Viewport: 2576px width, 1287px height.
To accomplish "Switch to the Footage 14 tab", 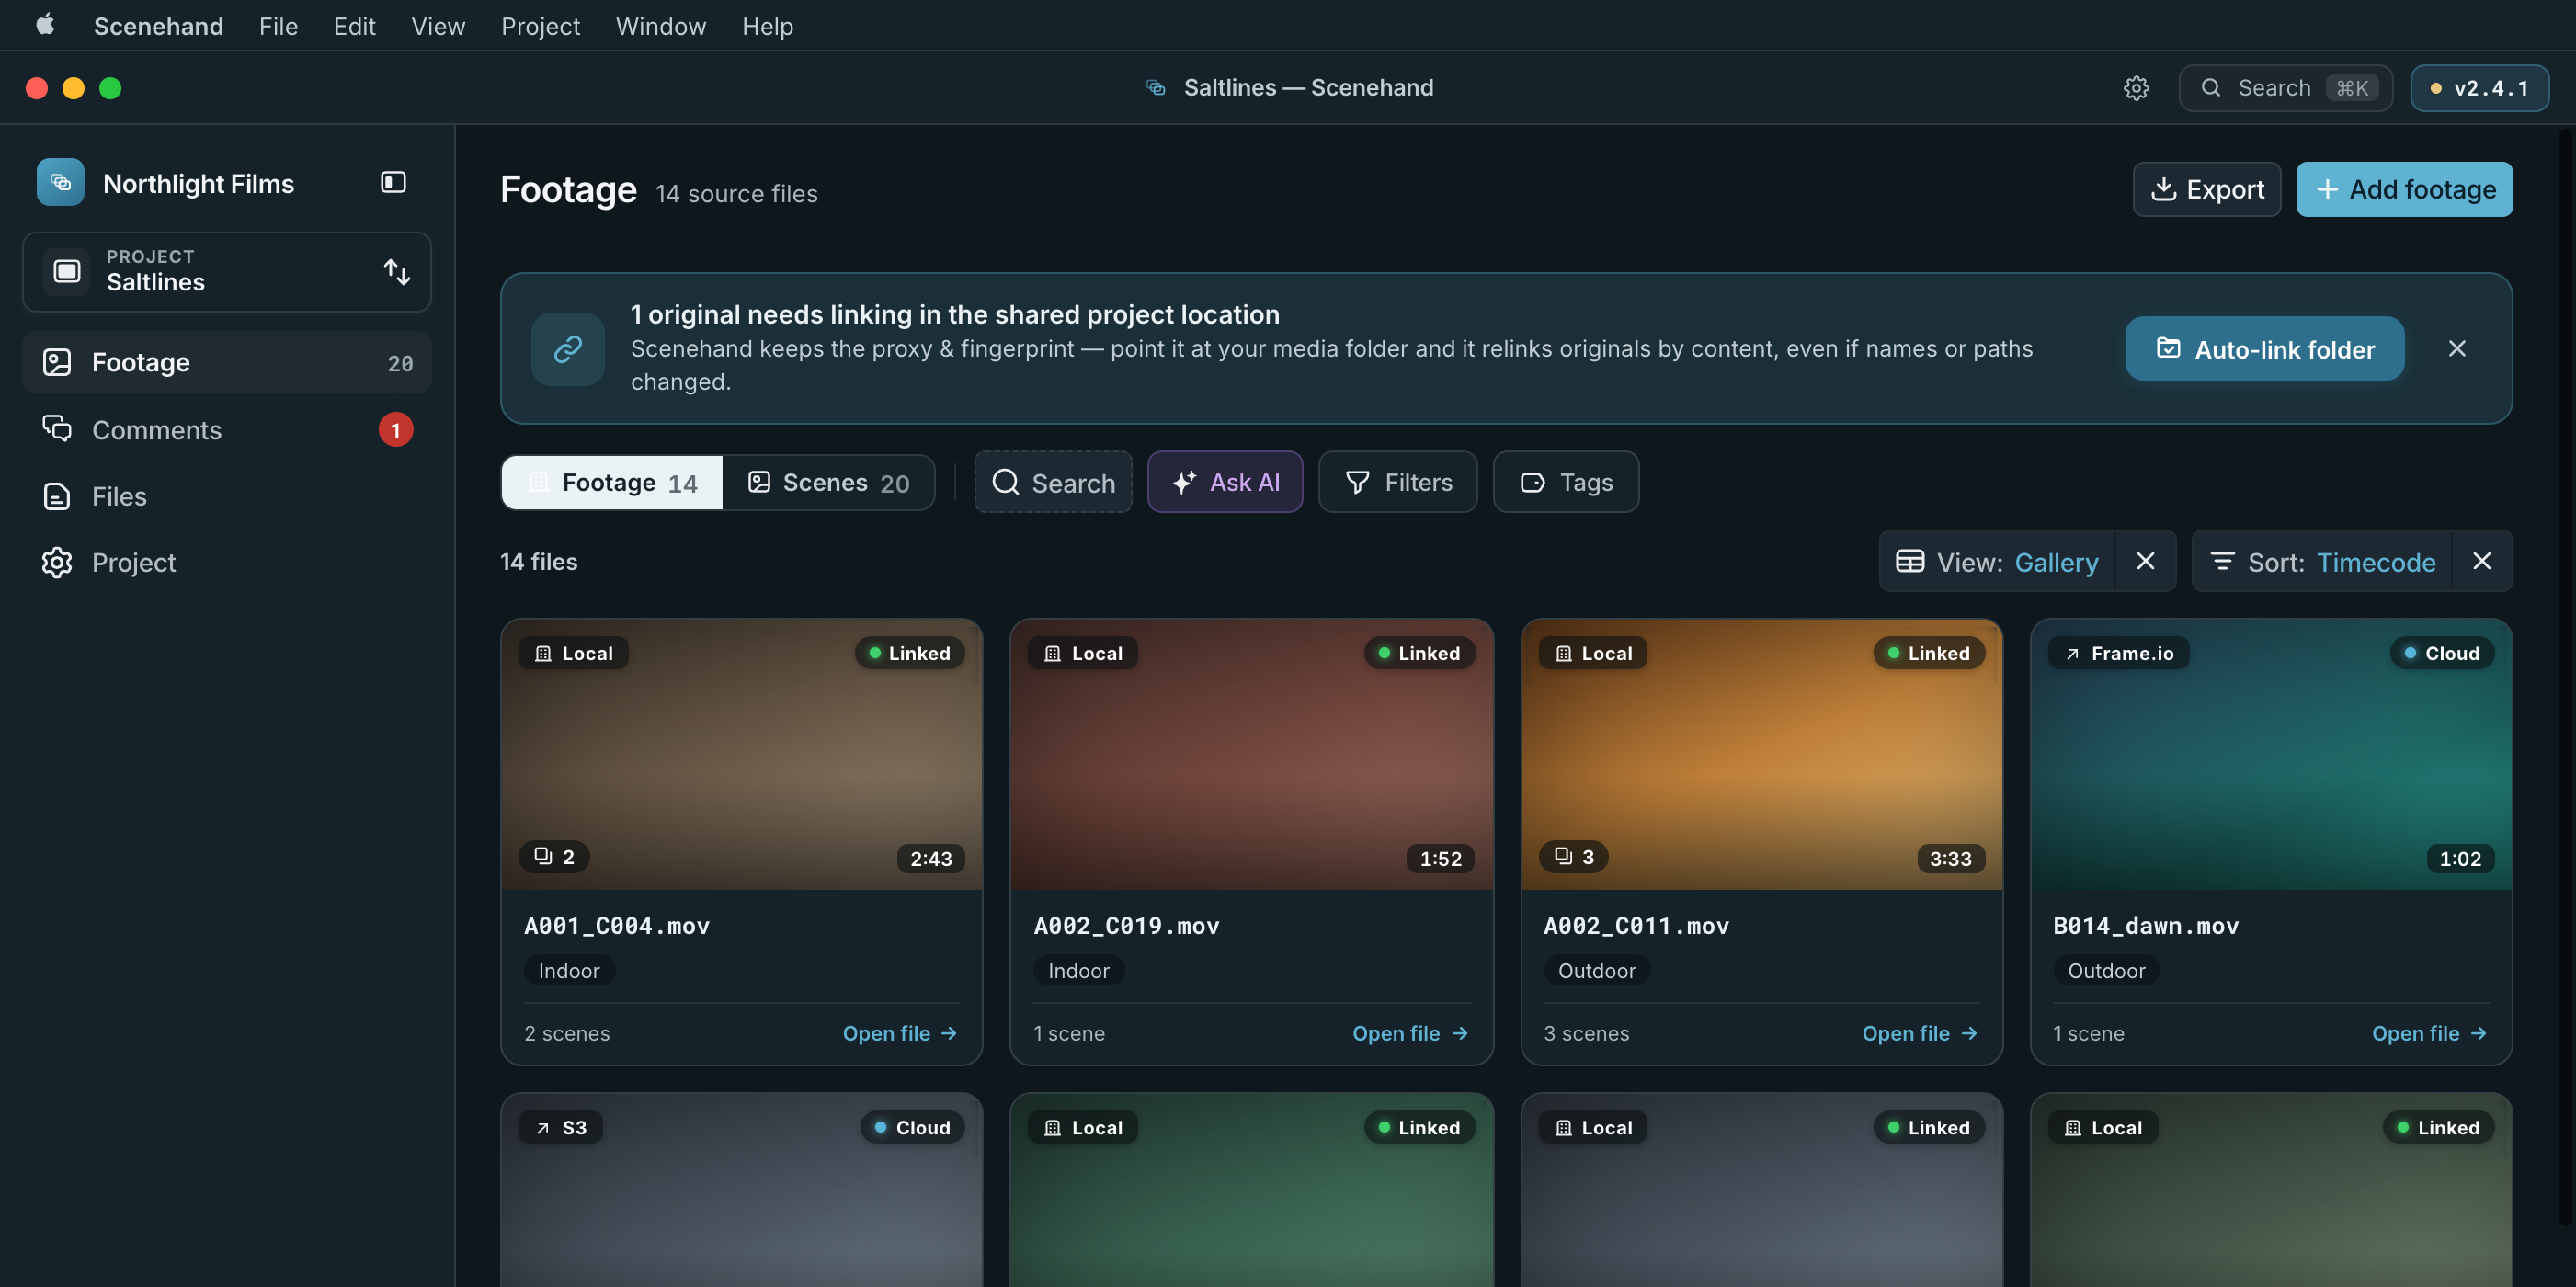I will pyautogui.click(x=612, y=483).
